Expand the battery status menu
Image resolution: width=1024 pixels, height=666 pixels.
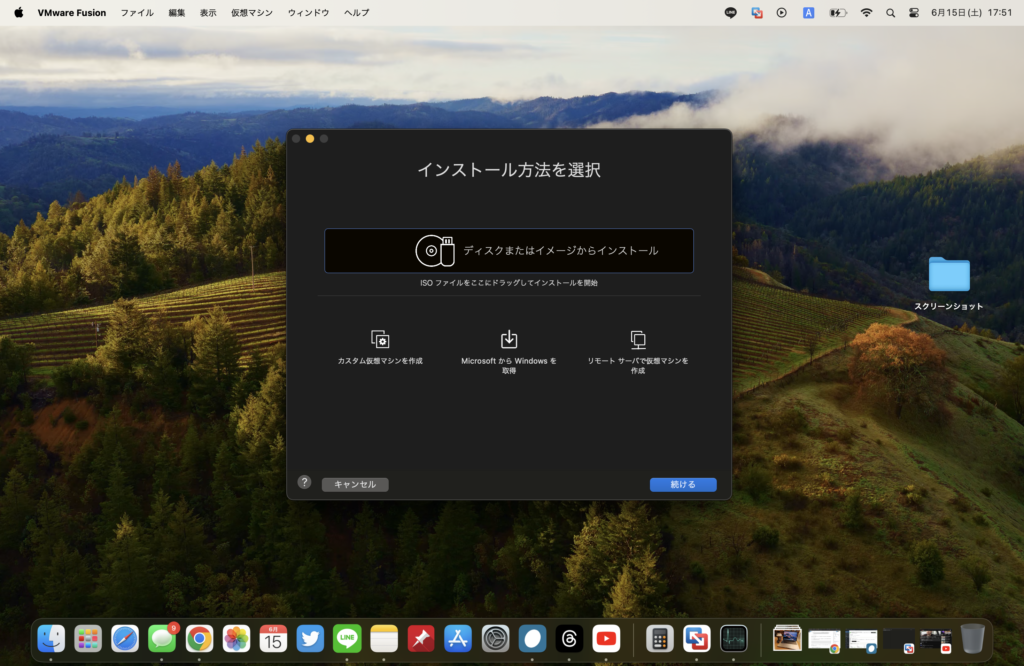pos(838,13)
